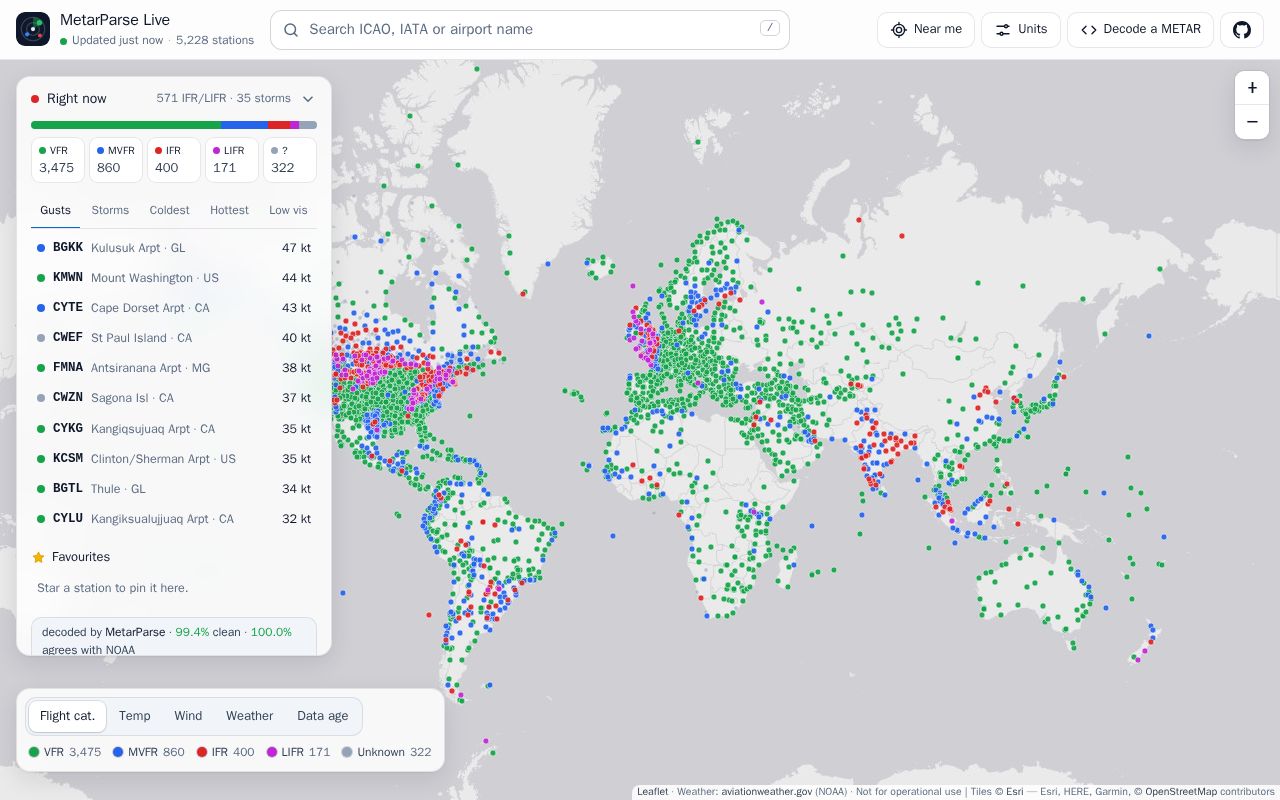Open CWEF St Paul Island row

pos(174,338)
